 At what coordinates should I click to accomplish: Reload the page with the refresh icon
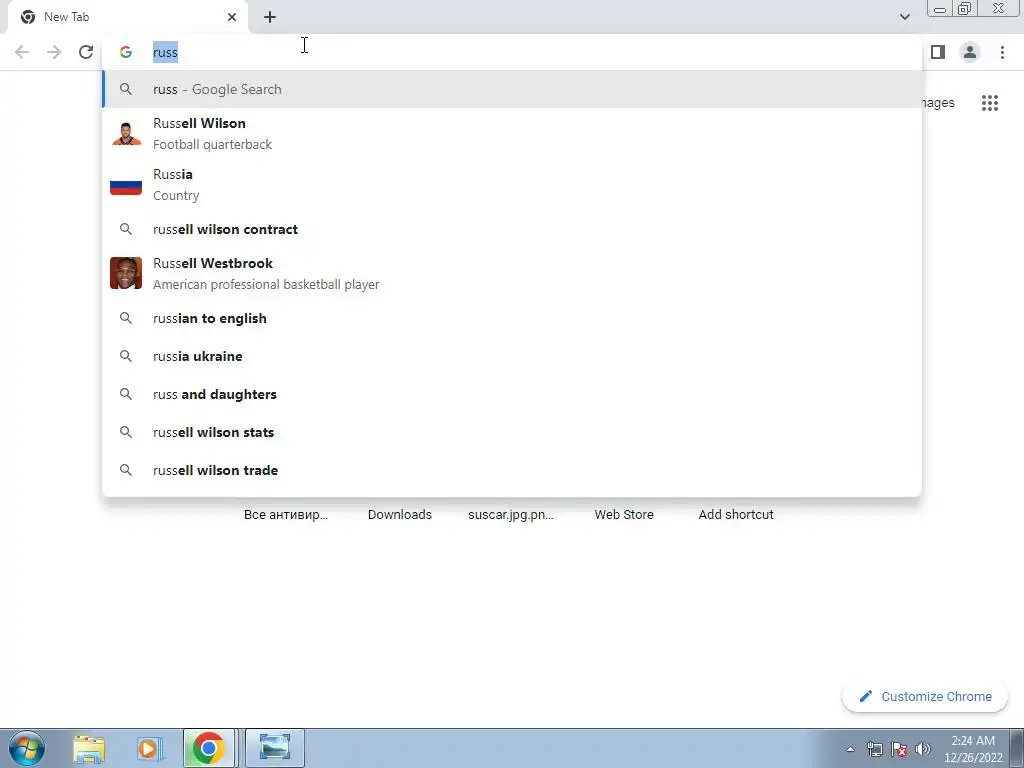pos(86,52)
